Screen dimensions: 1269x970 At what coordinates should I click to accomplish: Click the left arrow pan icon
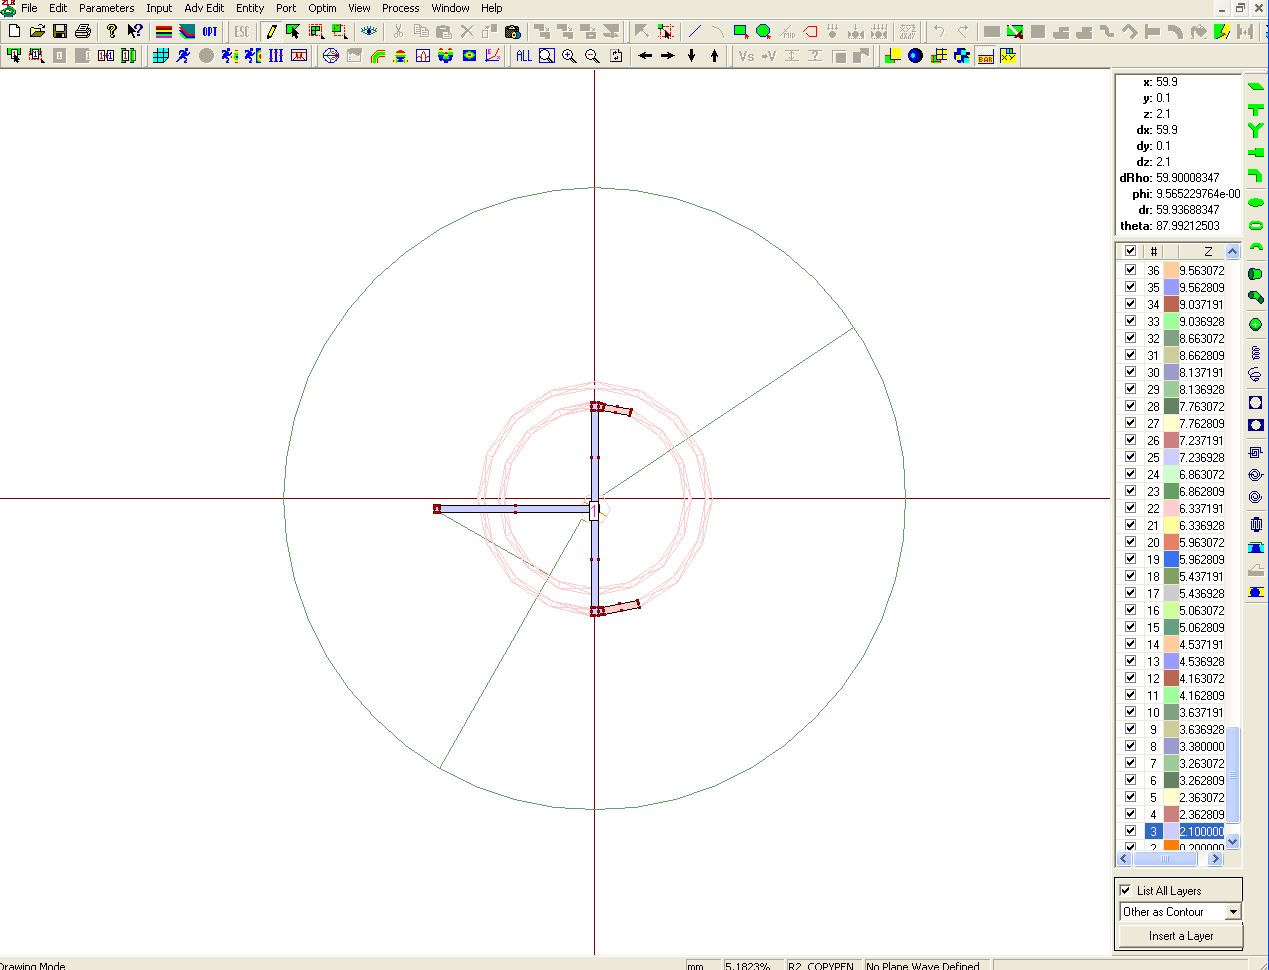pos(645,56)
